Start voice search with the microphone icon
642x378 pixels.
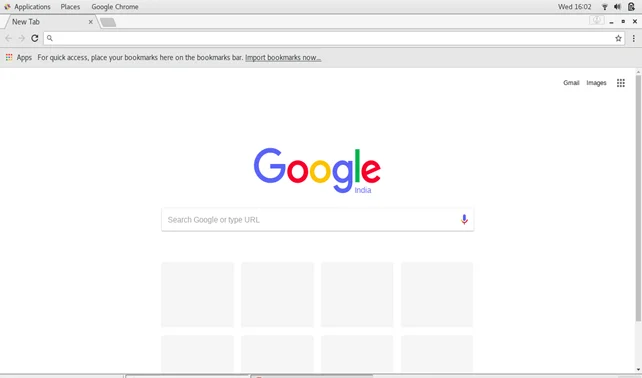point(464,220)
